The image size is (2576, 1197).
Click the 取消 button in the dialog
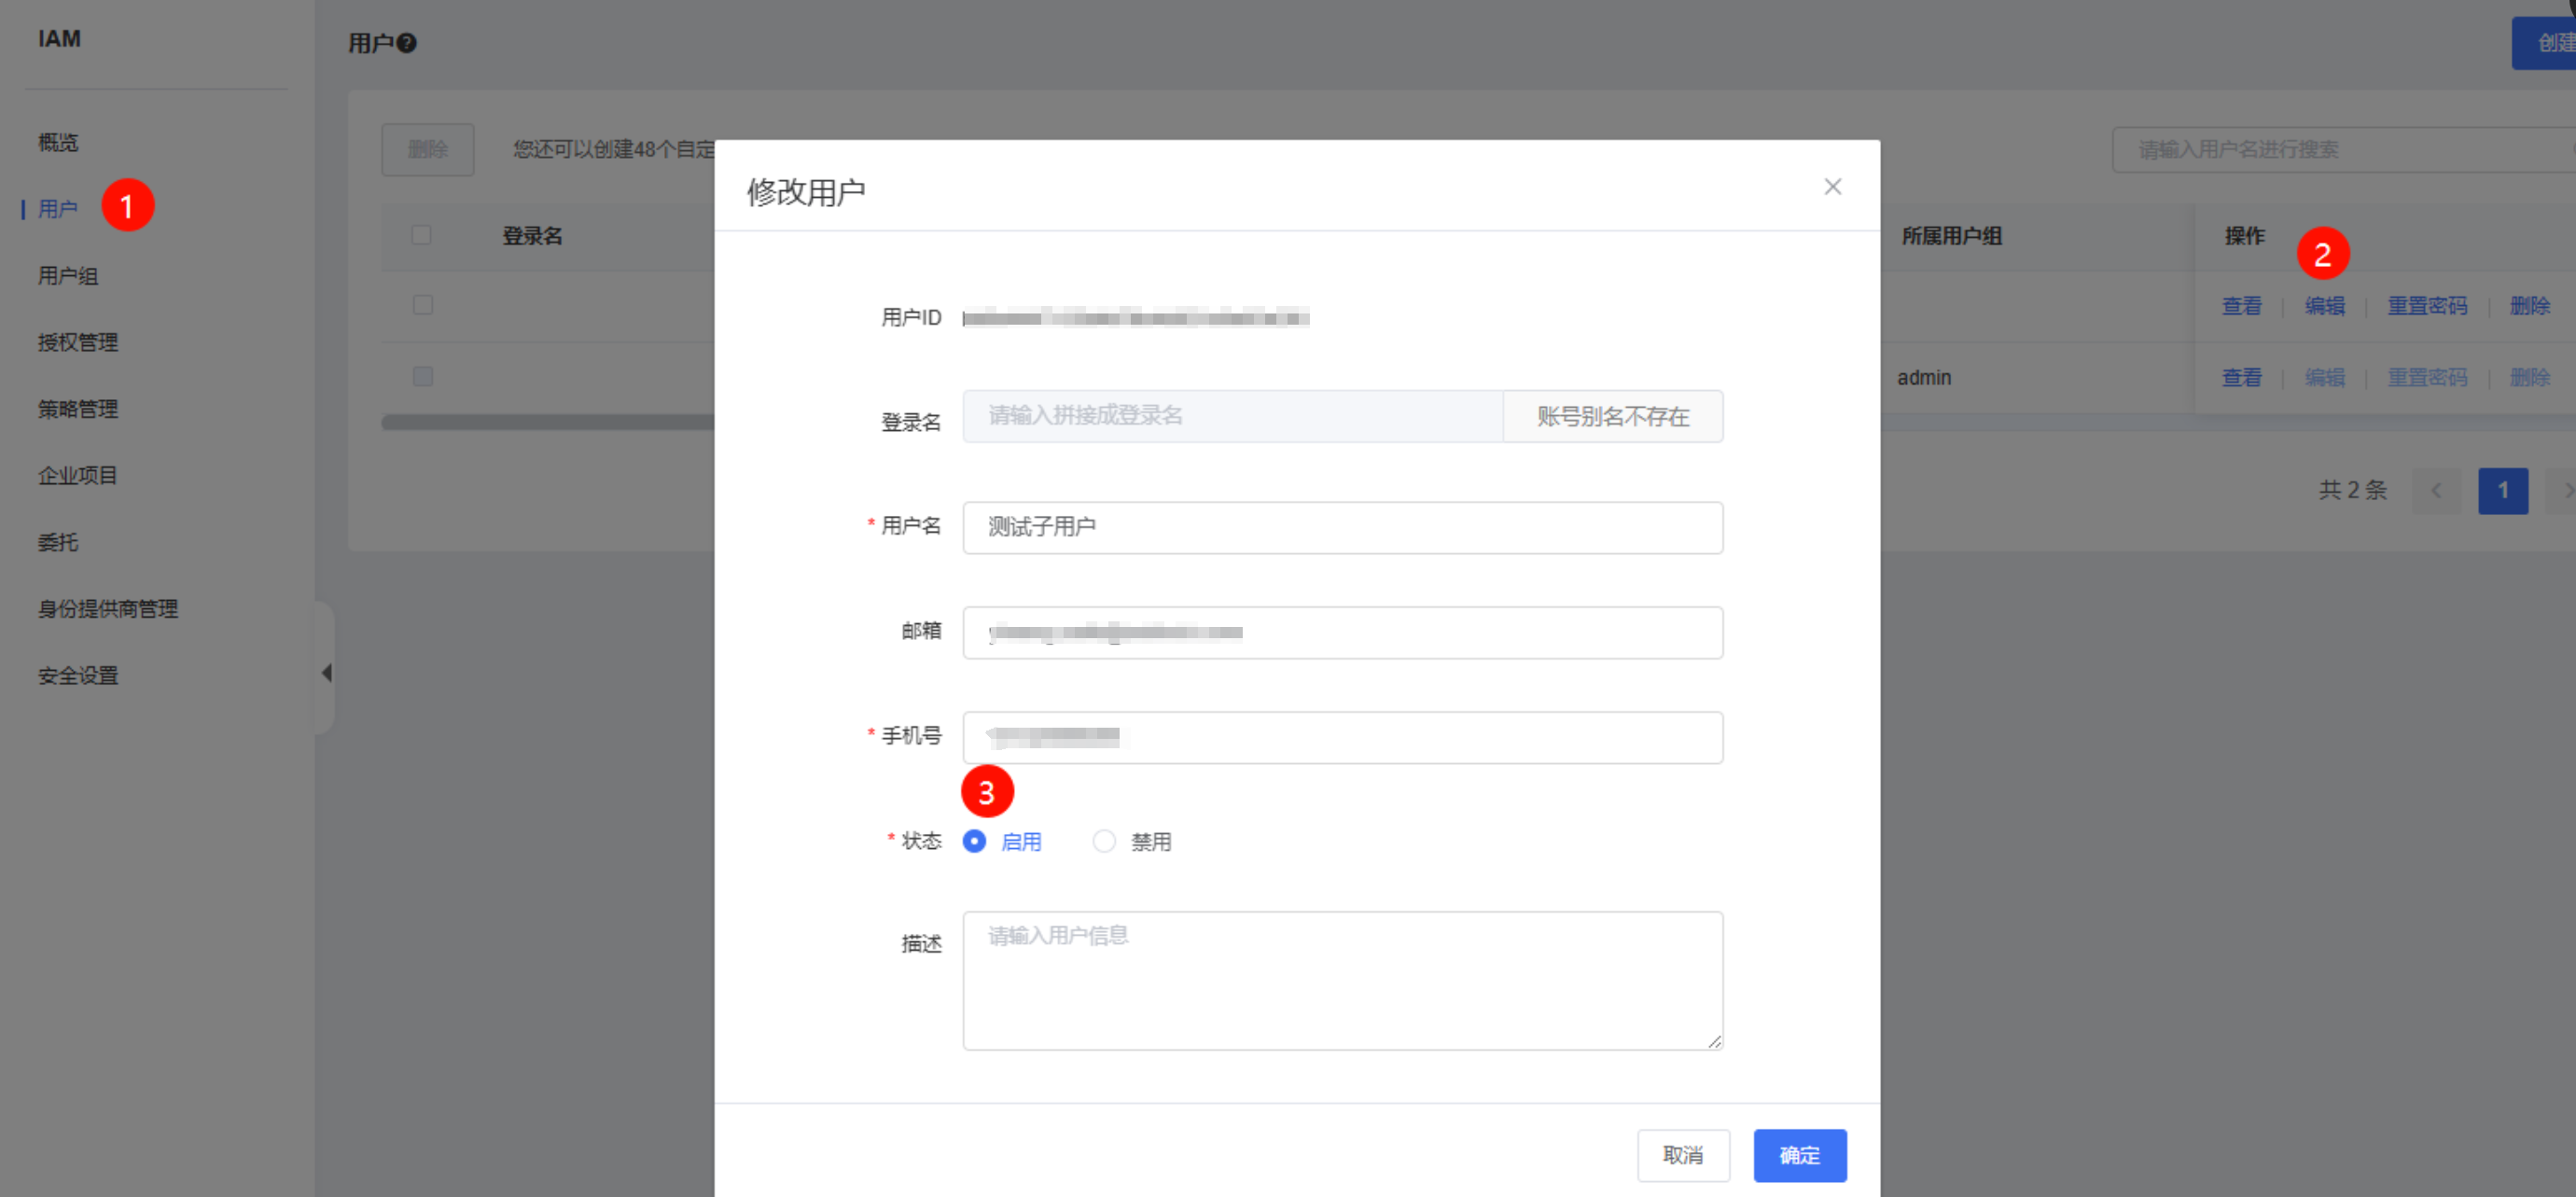click(1683, 1155)
